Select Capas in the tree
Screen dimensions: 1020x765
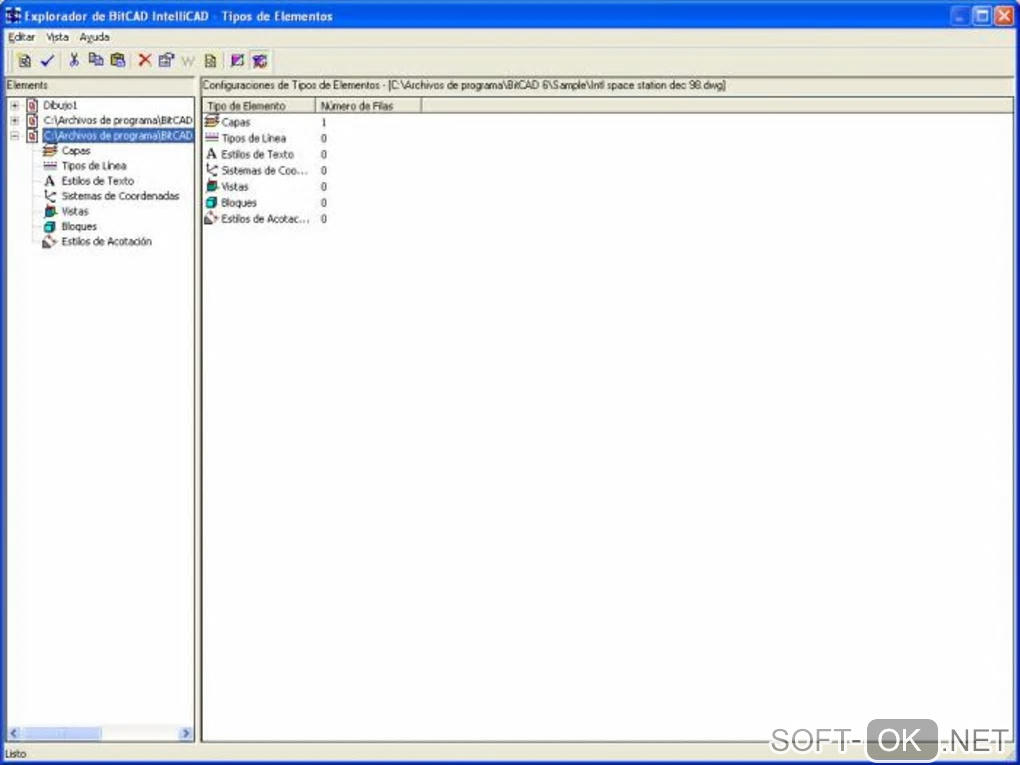(x=76, y=151)
